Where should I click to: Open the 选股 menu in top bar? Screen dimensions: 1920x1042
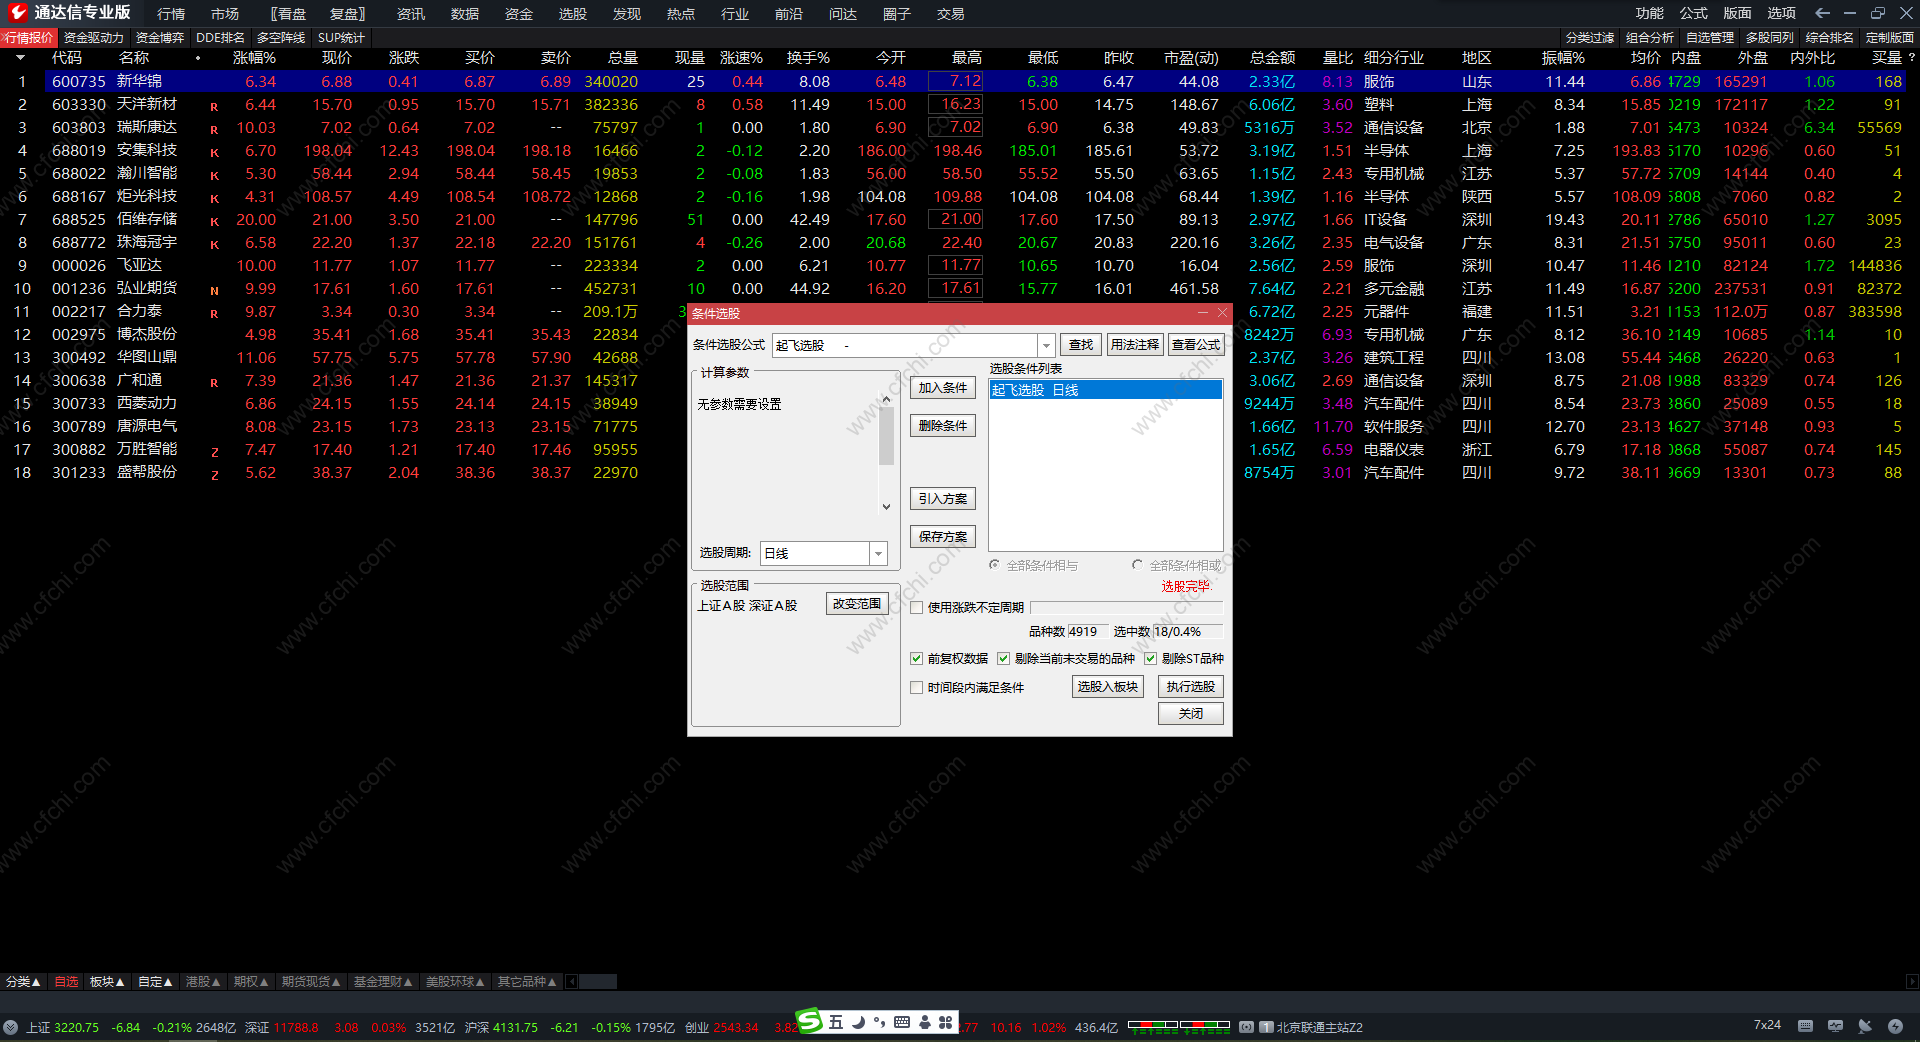[573, 14]
